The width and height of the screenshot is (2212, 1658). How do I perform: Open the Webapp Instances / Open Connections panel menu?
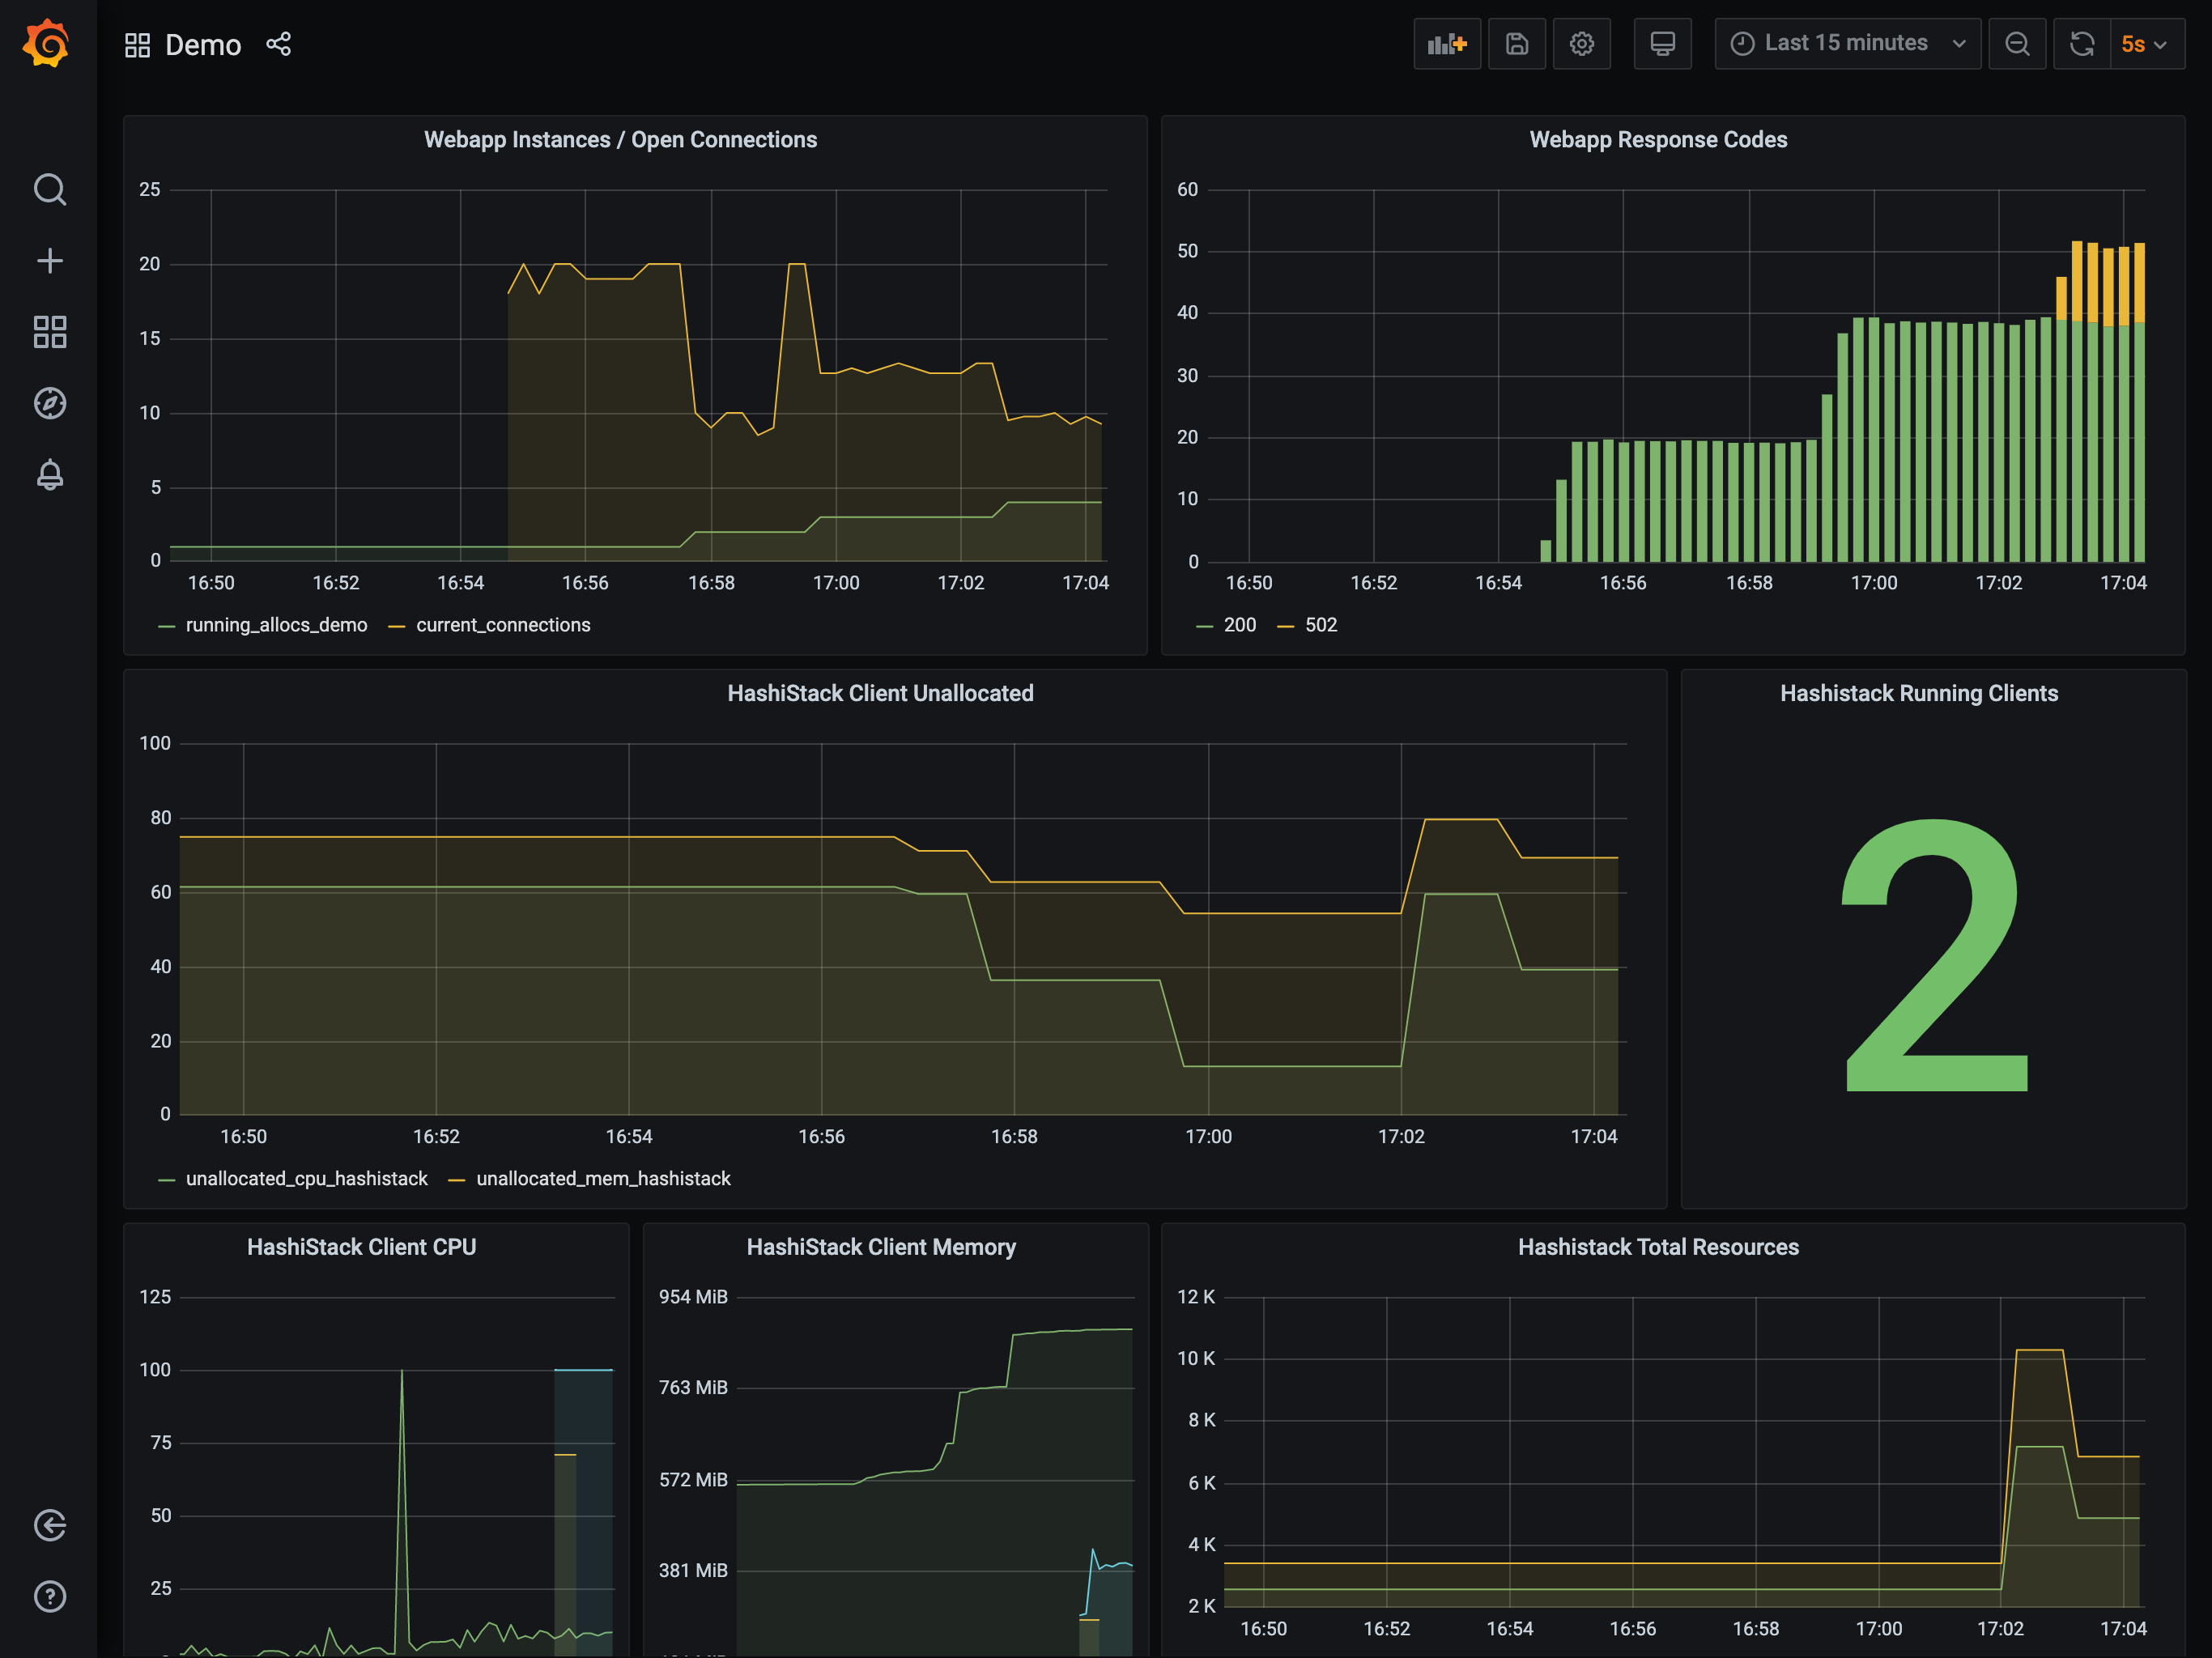620,140
